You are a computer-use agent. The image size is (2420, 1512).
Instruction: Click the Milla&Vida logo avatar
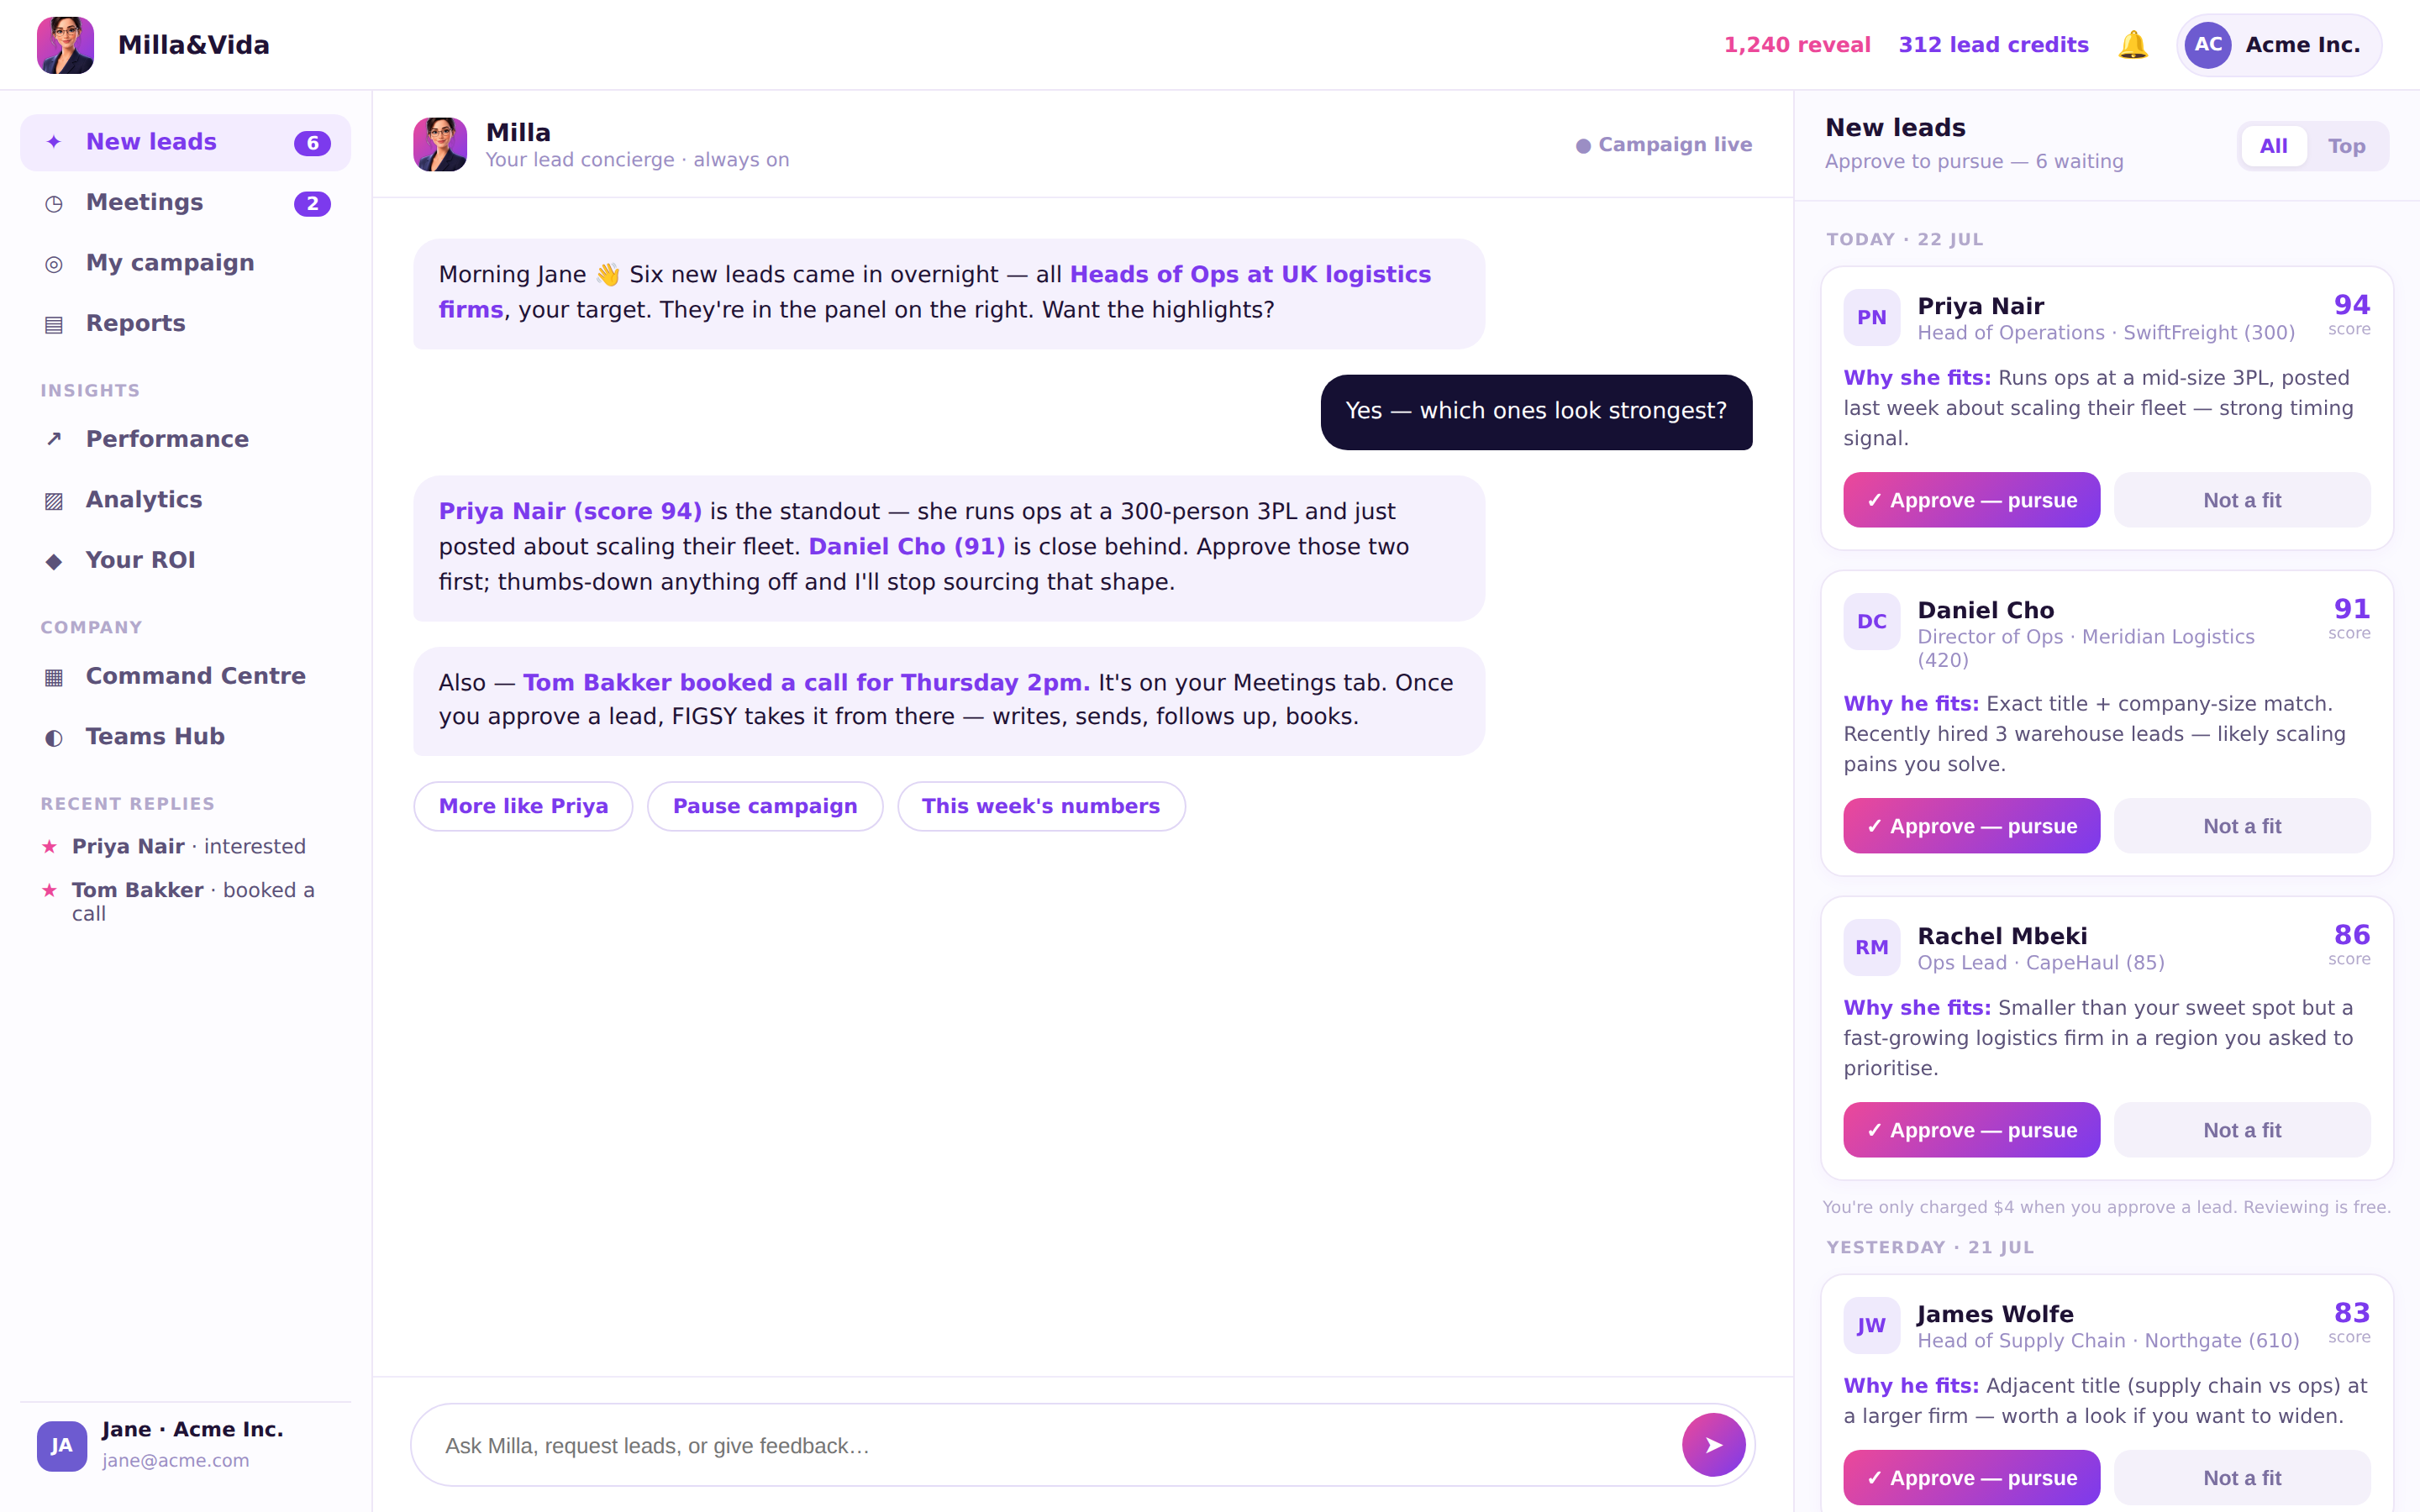click(x=65, y=45)
